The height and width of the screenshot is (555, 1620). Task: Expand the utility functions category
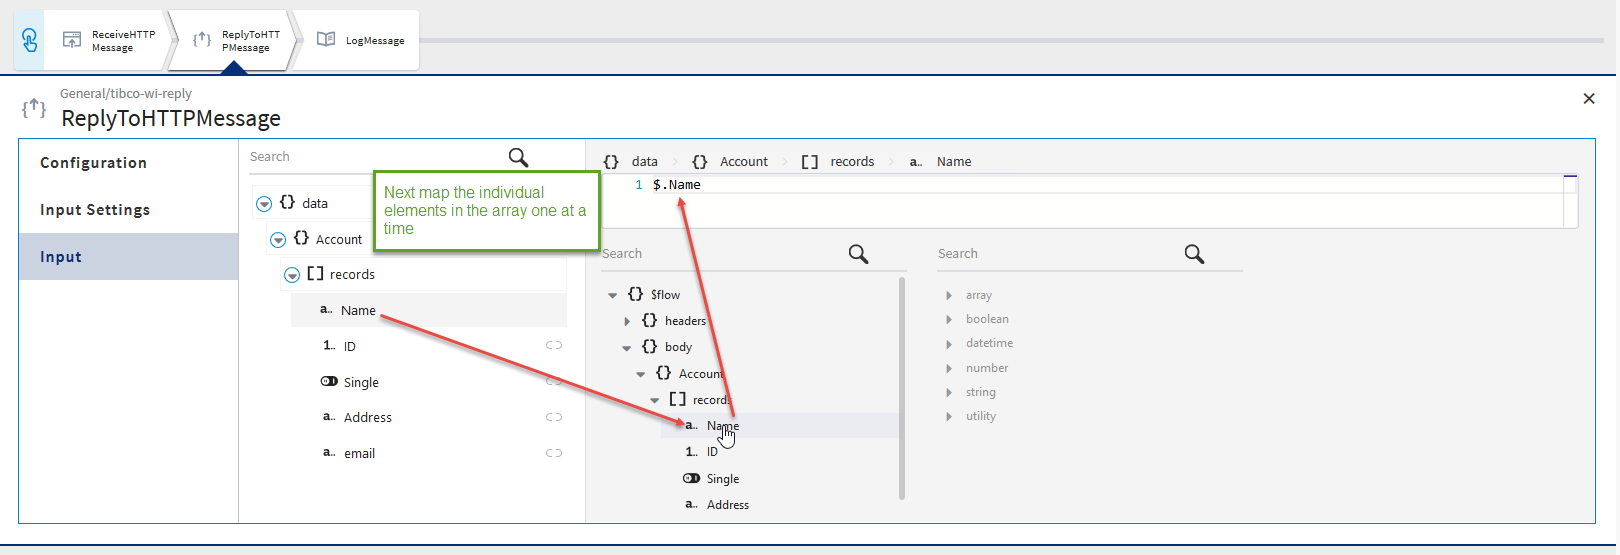(x=949, y=417)
